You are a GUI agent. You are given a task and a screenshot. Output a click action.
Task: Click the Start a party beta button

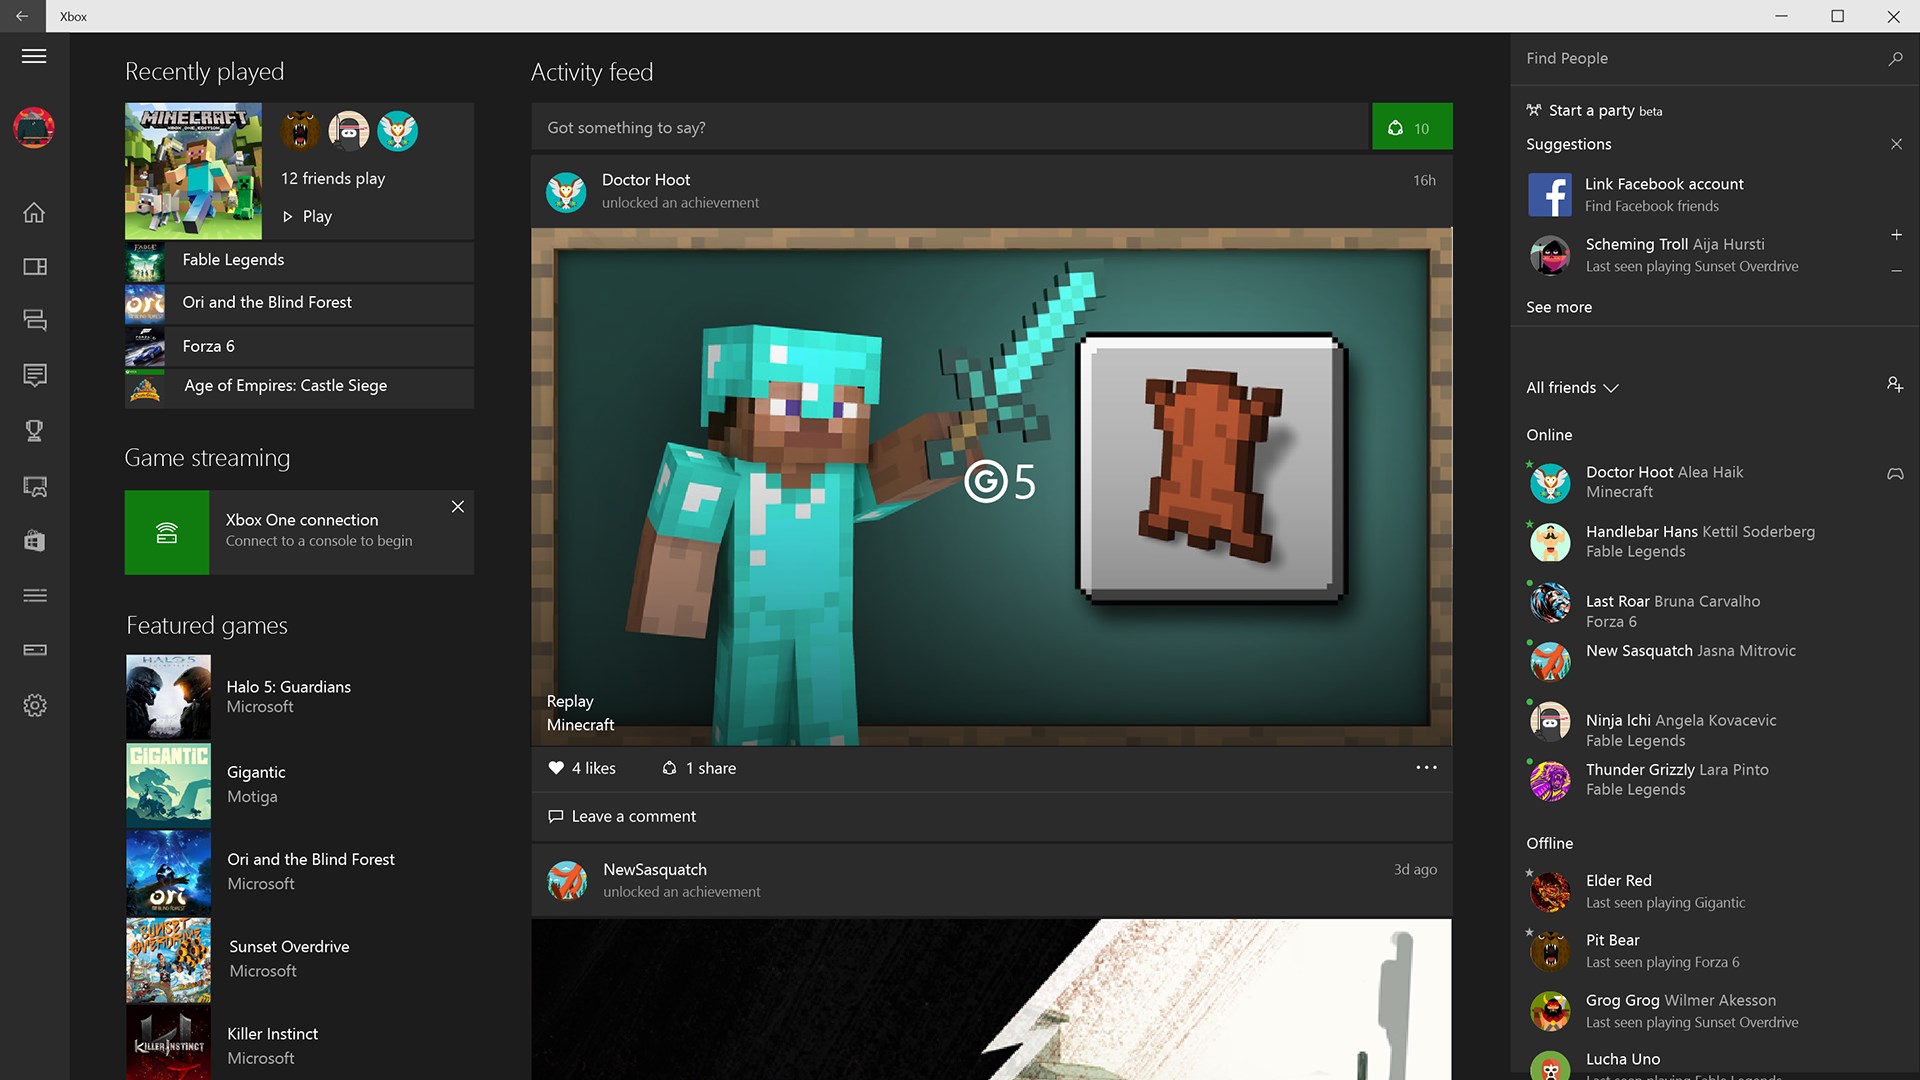[1592, 109]
